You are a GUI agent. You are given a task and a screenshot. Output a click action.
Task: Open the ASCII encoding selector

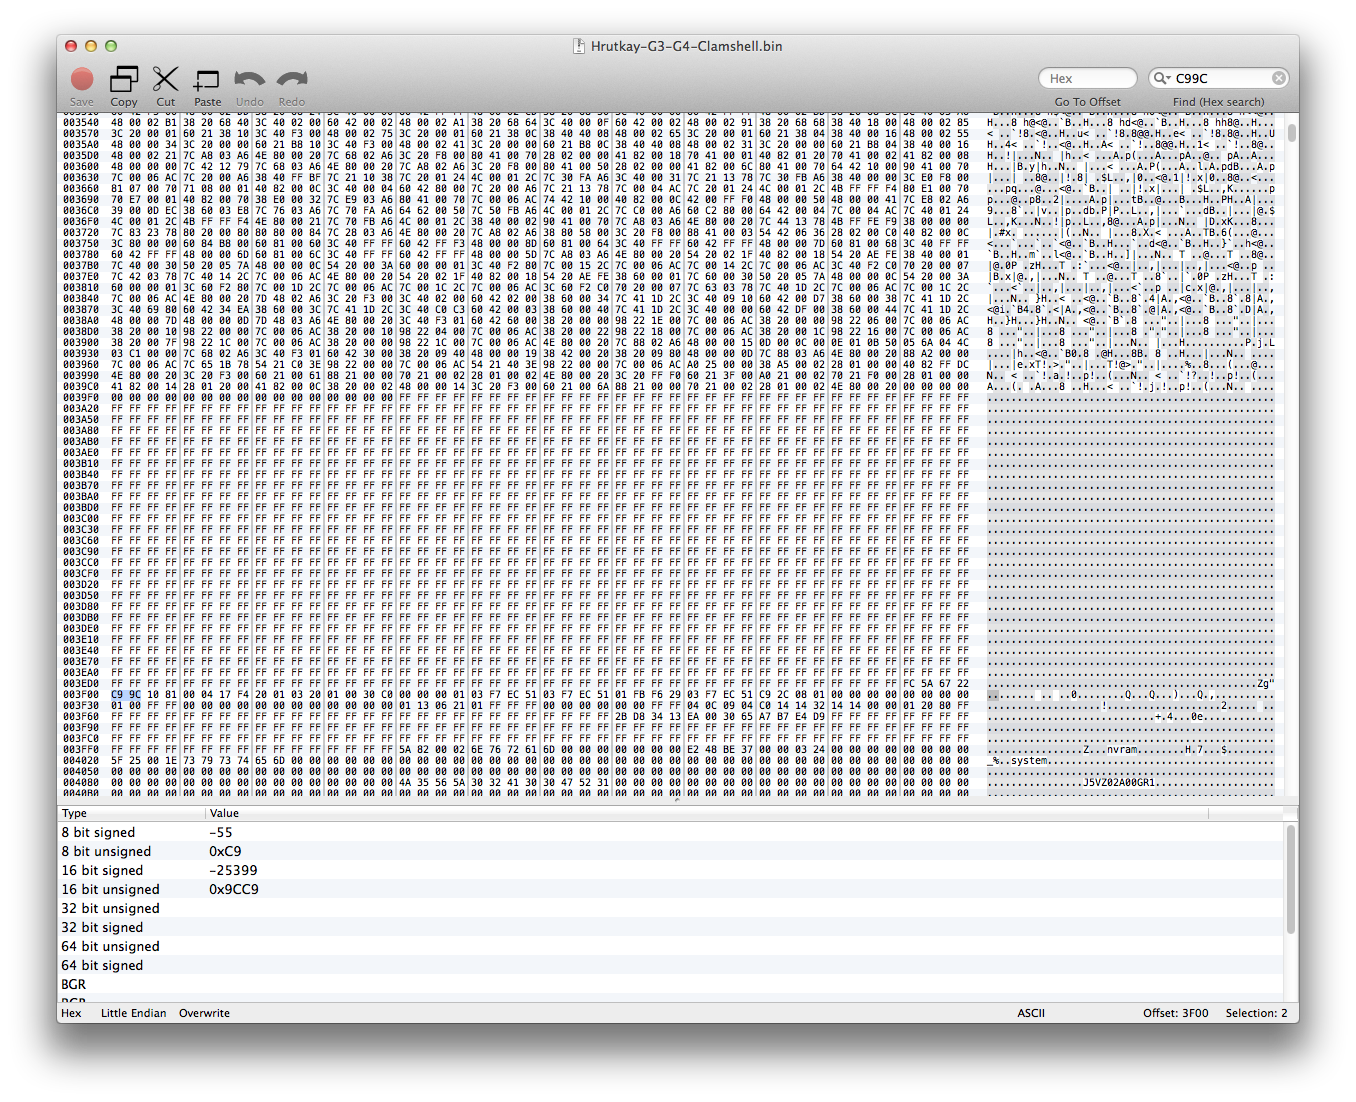1031,1013
